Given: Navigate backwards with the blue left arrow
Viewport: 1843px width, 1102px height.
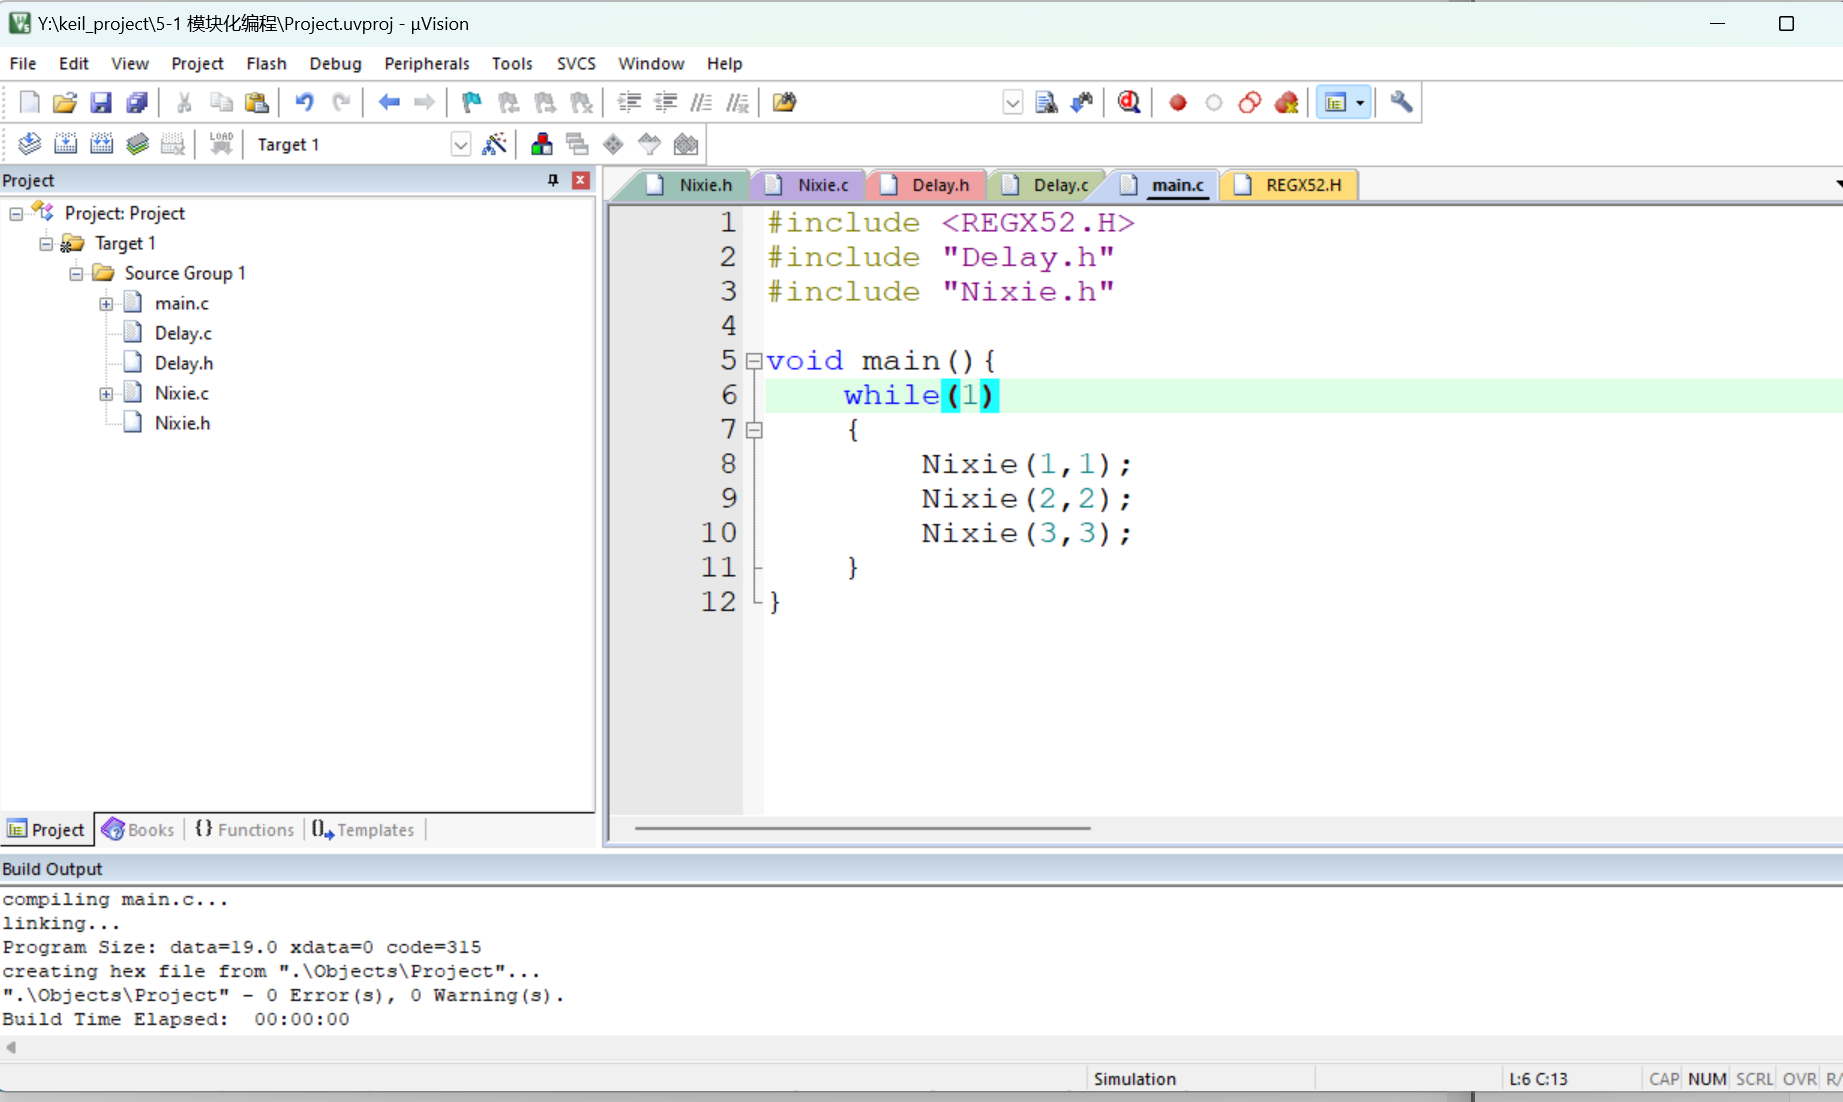Looking at the screenshot, I should pos(389,102).
